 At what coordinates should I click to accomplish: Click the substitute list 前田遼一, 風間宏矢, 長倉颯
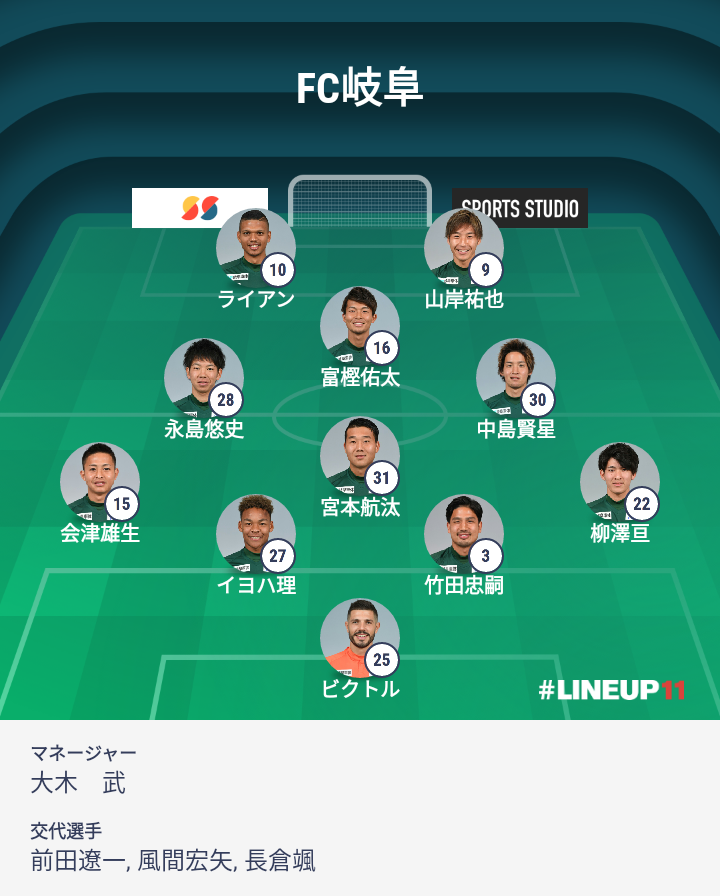(x=173, y=861)
